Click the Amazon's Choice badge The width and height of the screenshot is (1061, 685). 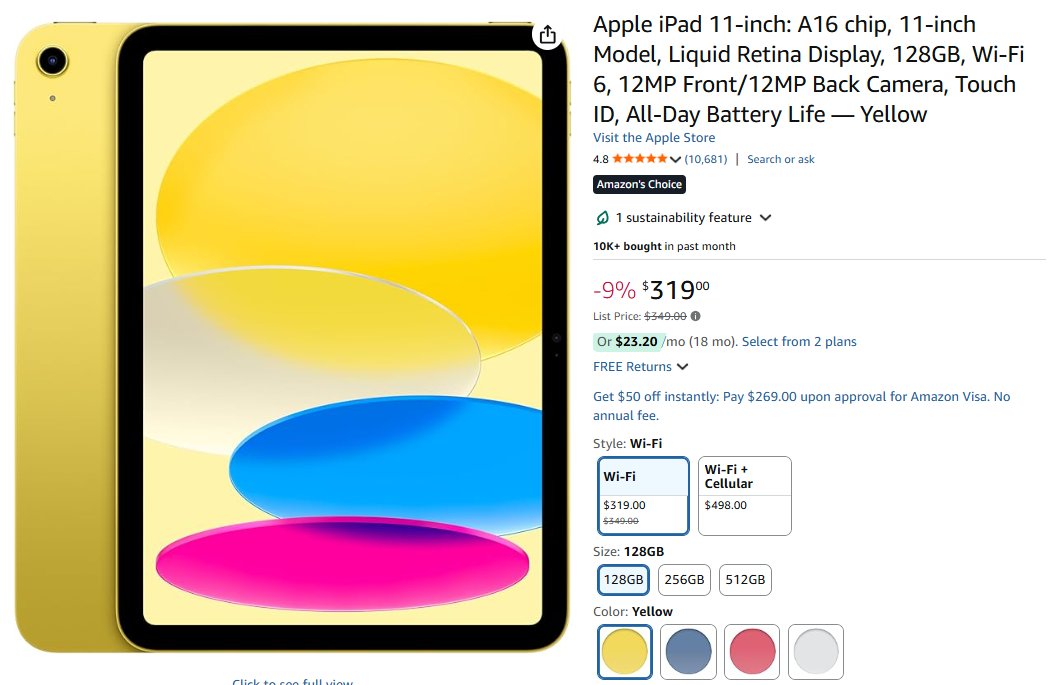[x=640, y=184]
